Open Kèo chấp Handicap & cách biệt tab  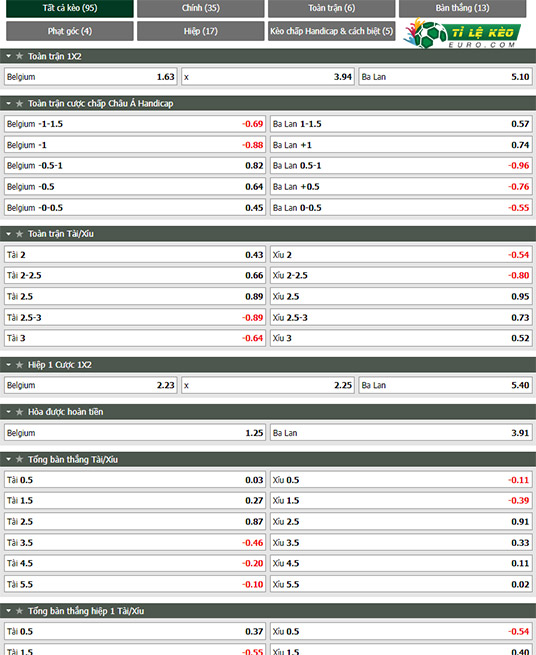click(x=331, y=31)
